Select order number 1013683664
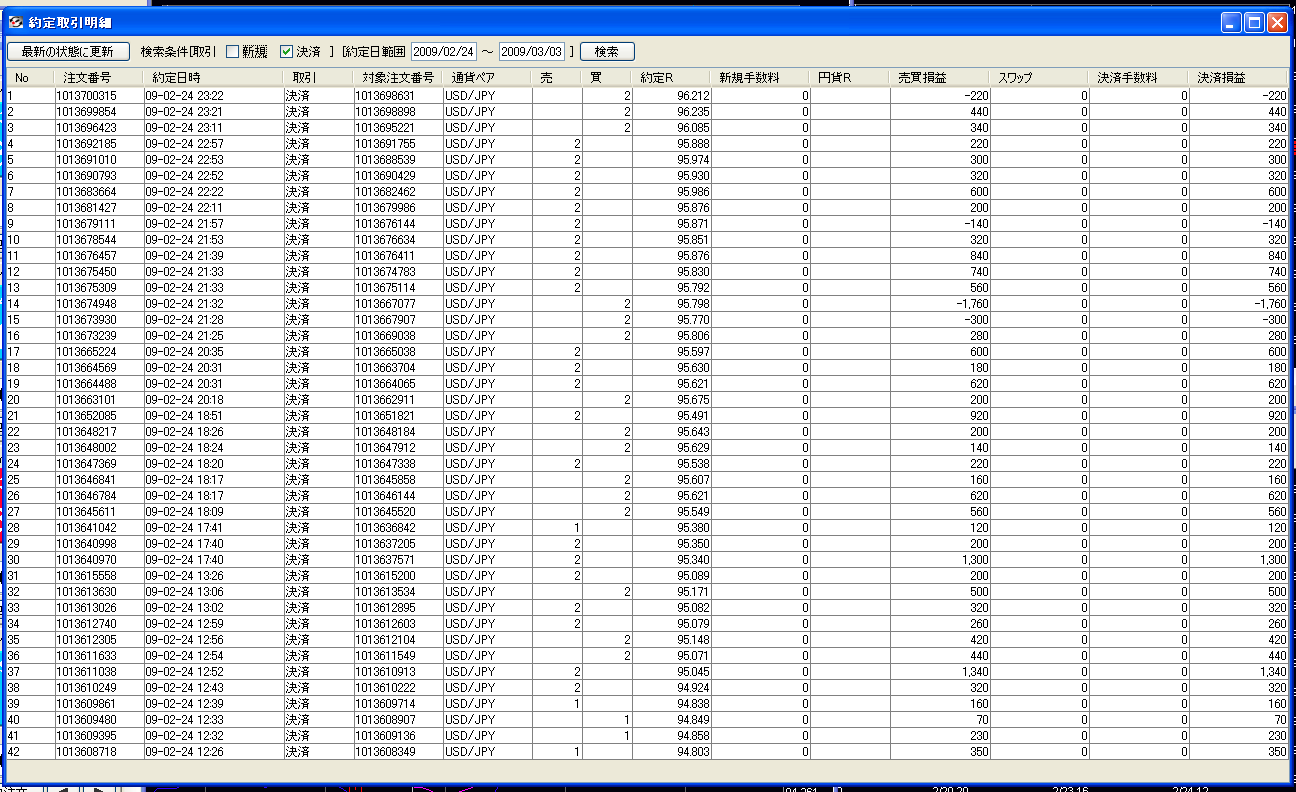Image resolution: width=1296 pixels, height=792 pixels. [x=86, y=192]
